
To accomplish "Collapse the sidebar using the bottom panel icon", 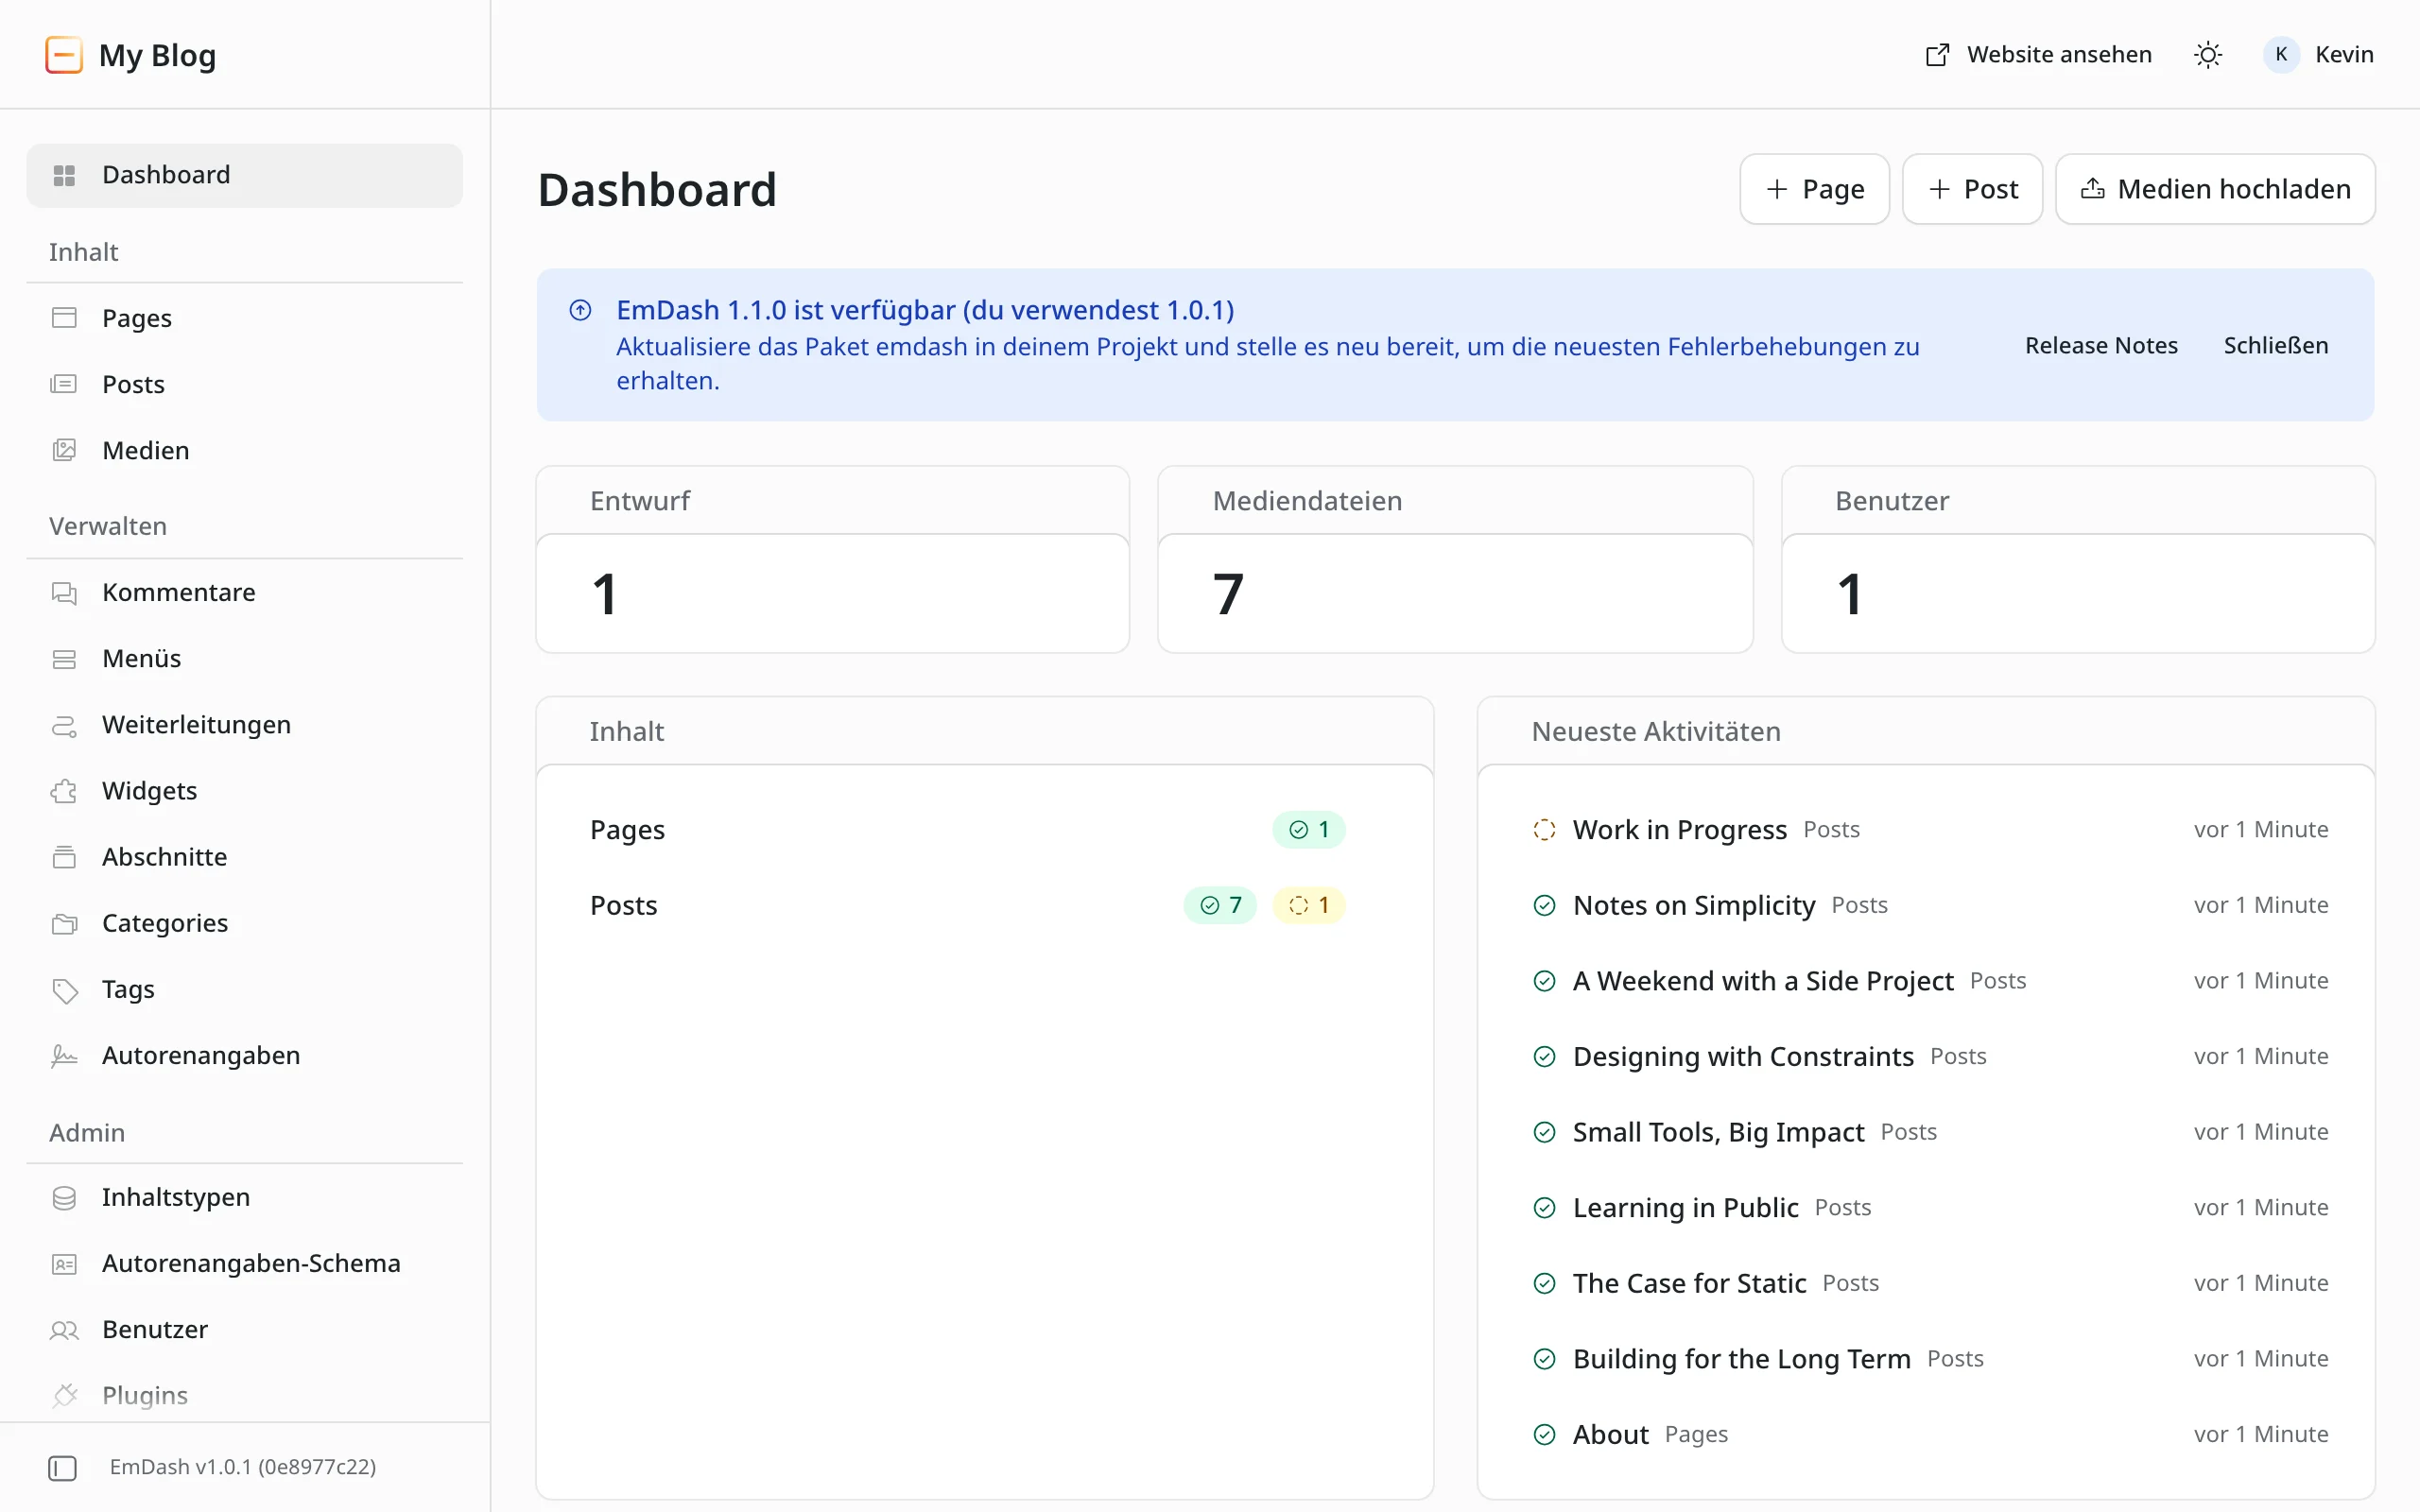I will 62,1468.
